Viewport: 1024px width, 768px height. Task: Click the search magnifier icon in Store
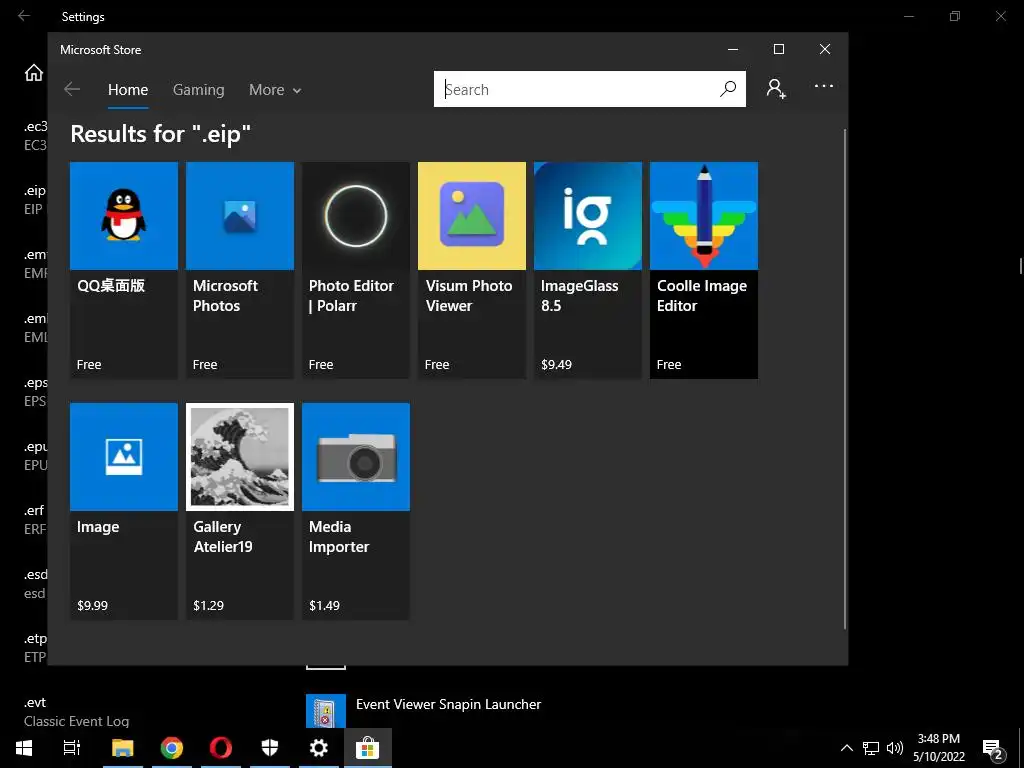click(x=728, y=89)
